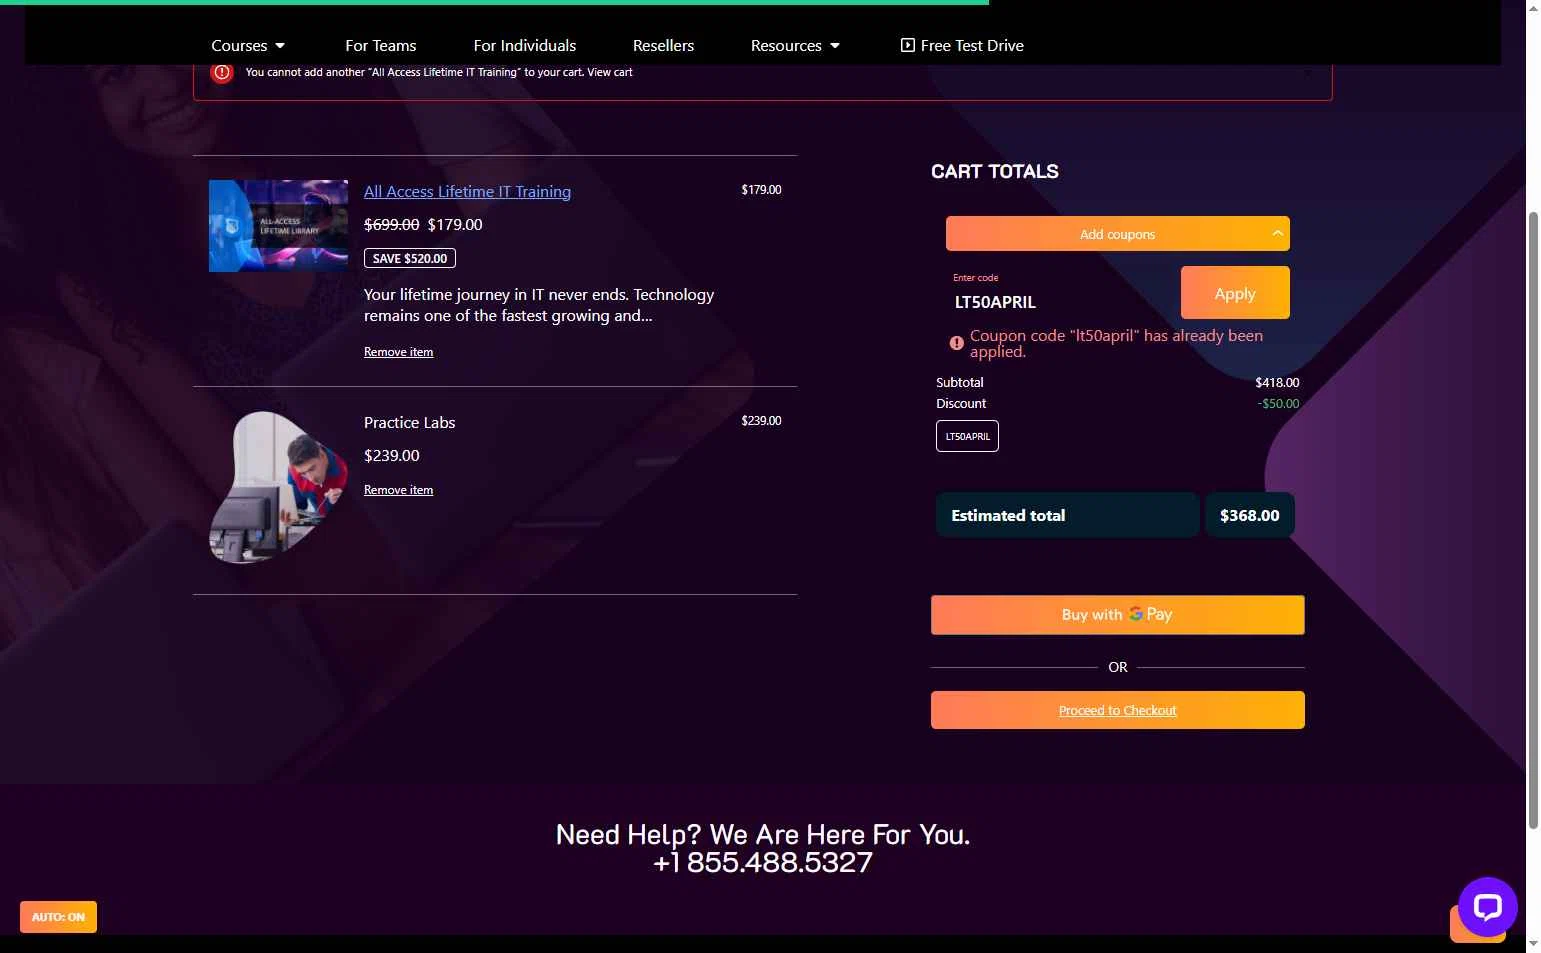Remove the LT50APRIL coupon chip
Image resolution: width=1541 pixels, height=953 pixels.
pos(967,436)
